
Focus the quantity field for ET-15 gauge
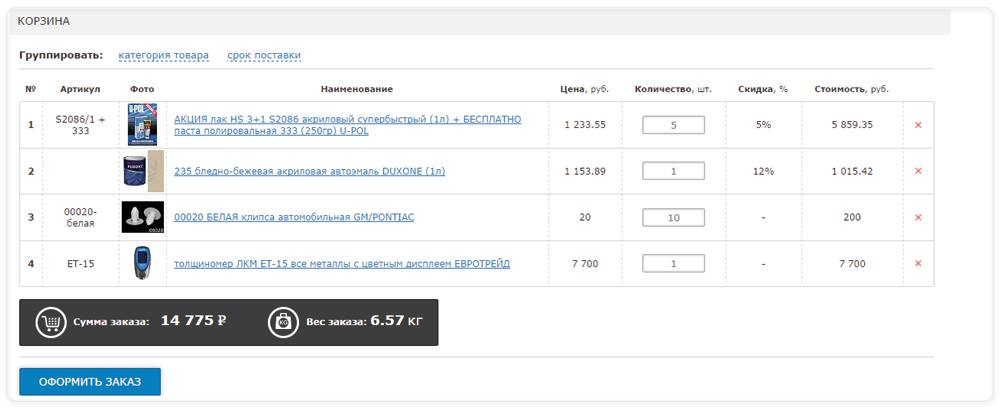(x=673, y=263)
